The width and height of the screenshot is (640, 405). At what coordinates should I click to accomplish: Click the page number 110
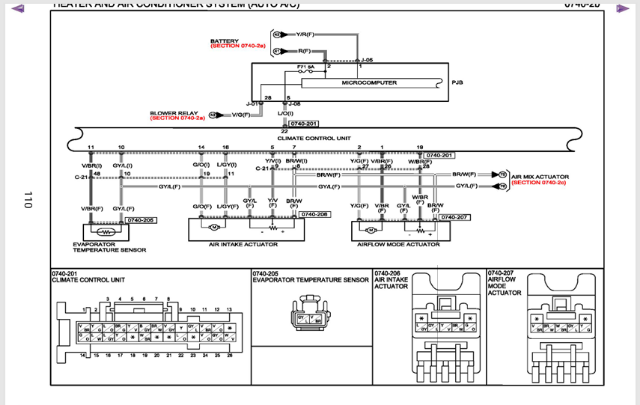click(27, 200)
